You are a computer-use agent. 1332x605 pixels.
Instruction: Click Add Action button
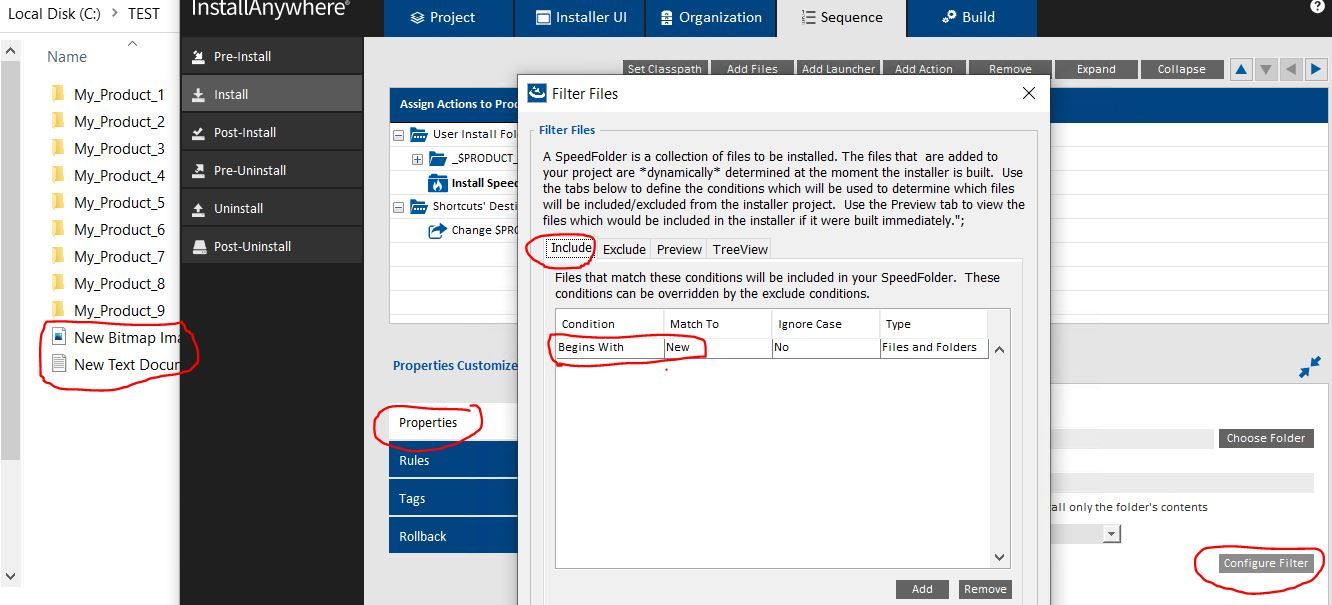pos(923,69)
